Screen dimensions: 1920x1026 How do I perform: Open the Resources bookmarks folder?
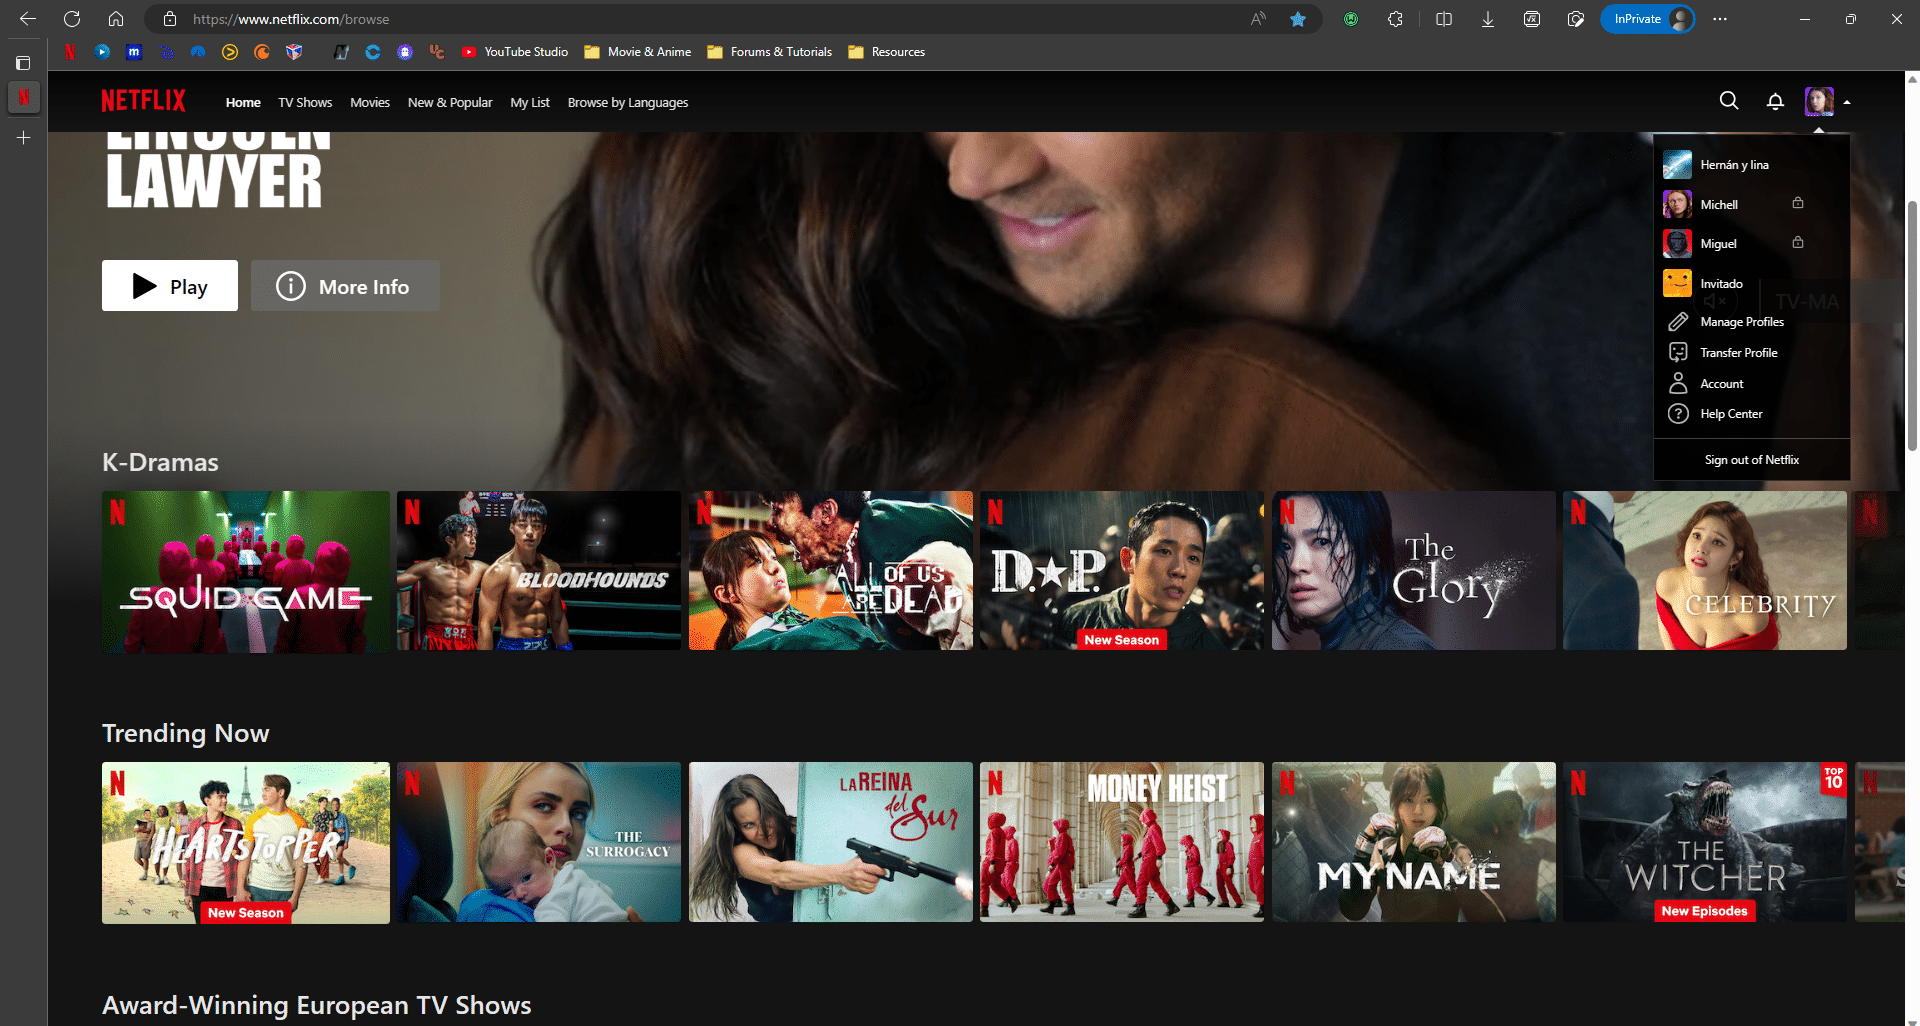tap(887, 52)
